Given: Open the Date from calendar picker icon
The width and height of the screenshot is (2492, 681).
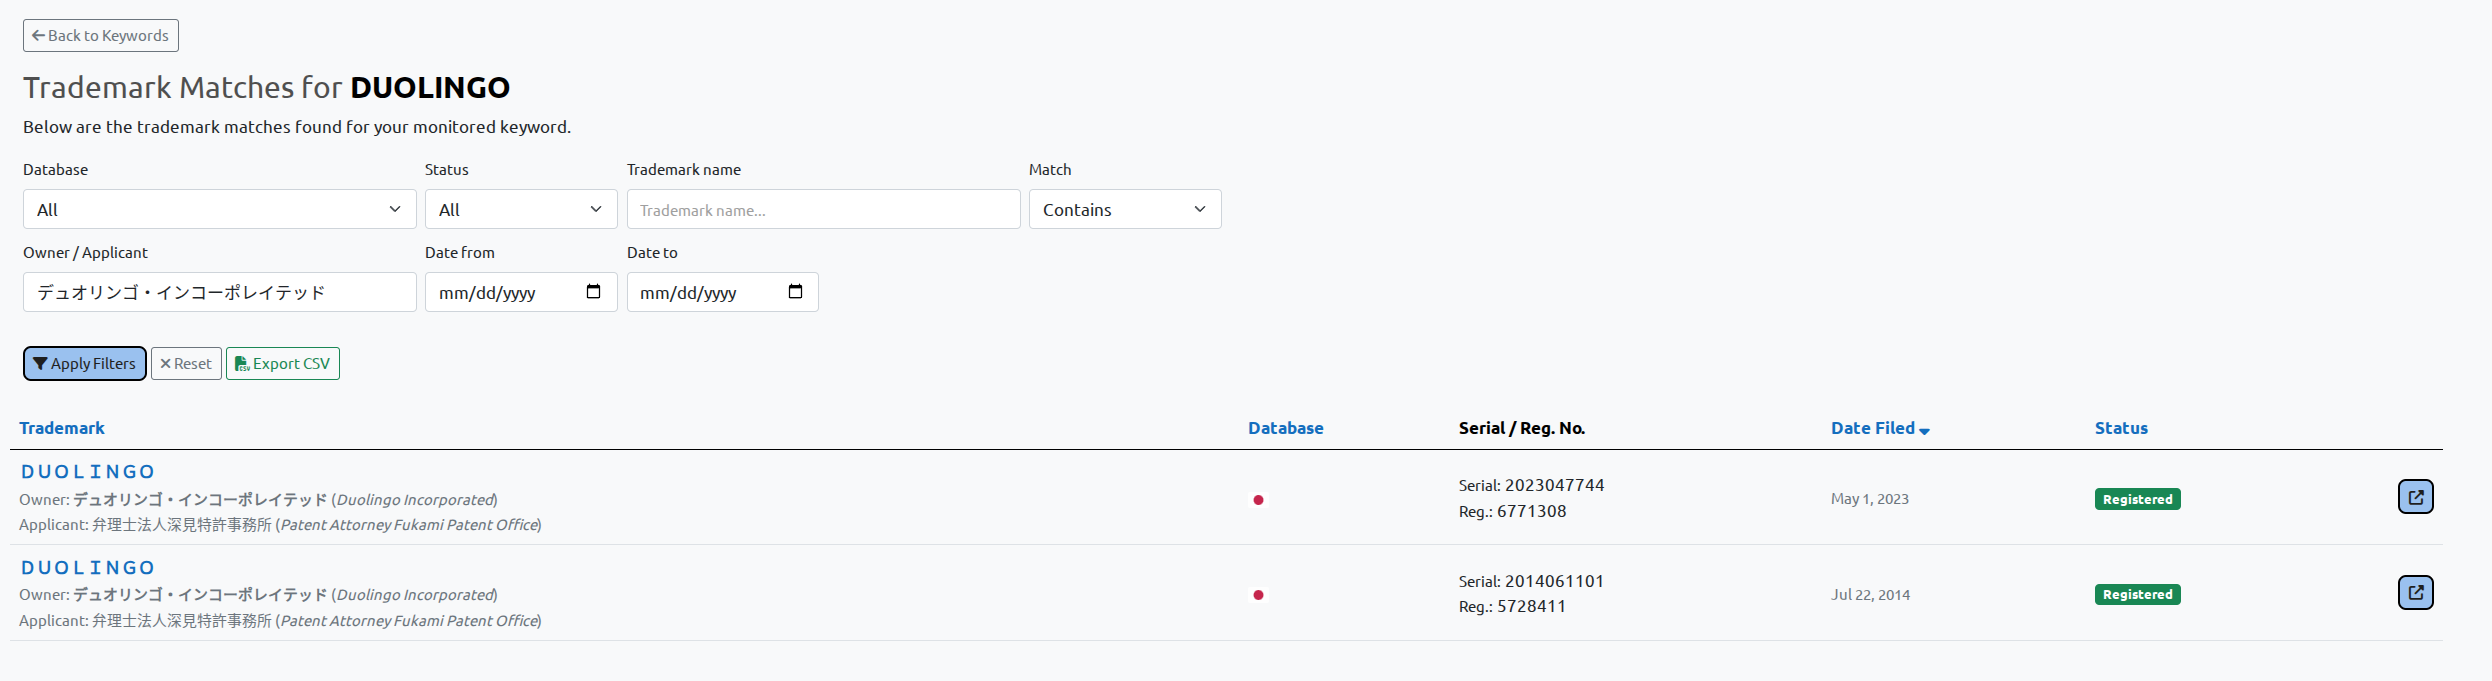Looking at the screenshot, I should click(593, 292).
